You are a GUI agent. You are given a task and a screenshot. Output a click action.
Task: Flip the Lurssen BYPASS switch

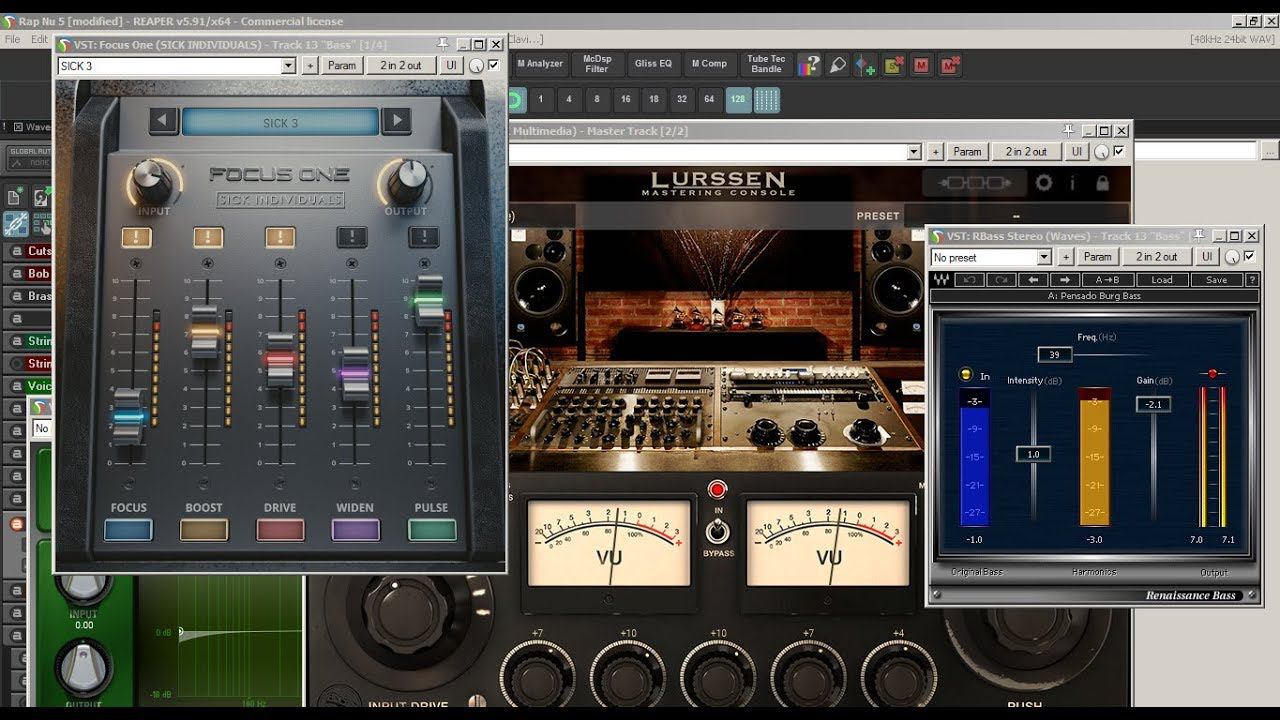tap(717, 531)
